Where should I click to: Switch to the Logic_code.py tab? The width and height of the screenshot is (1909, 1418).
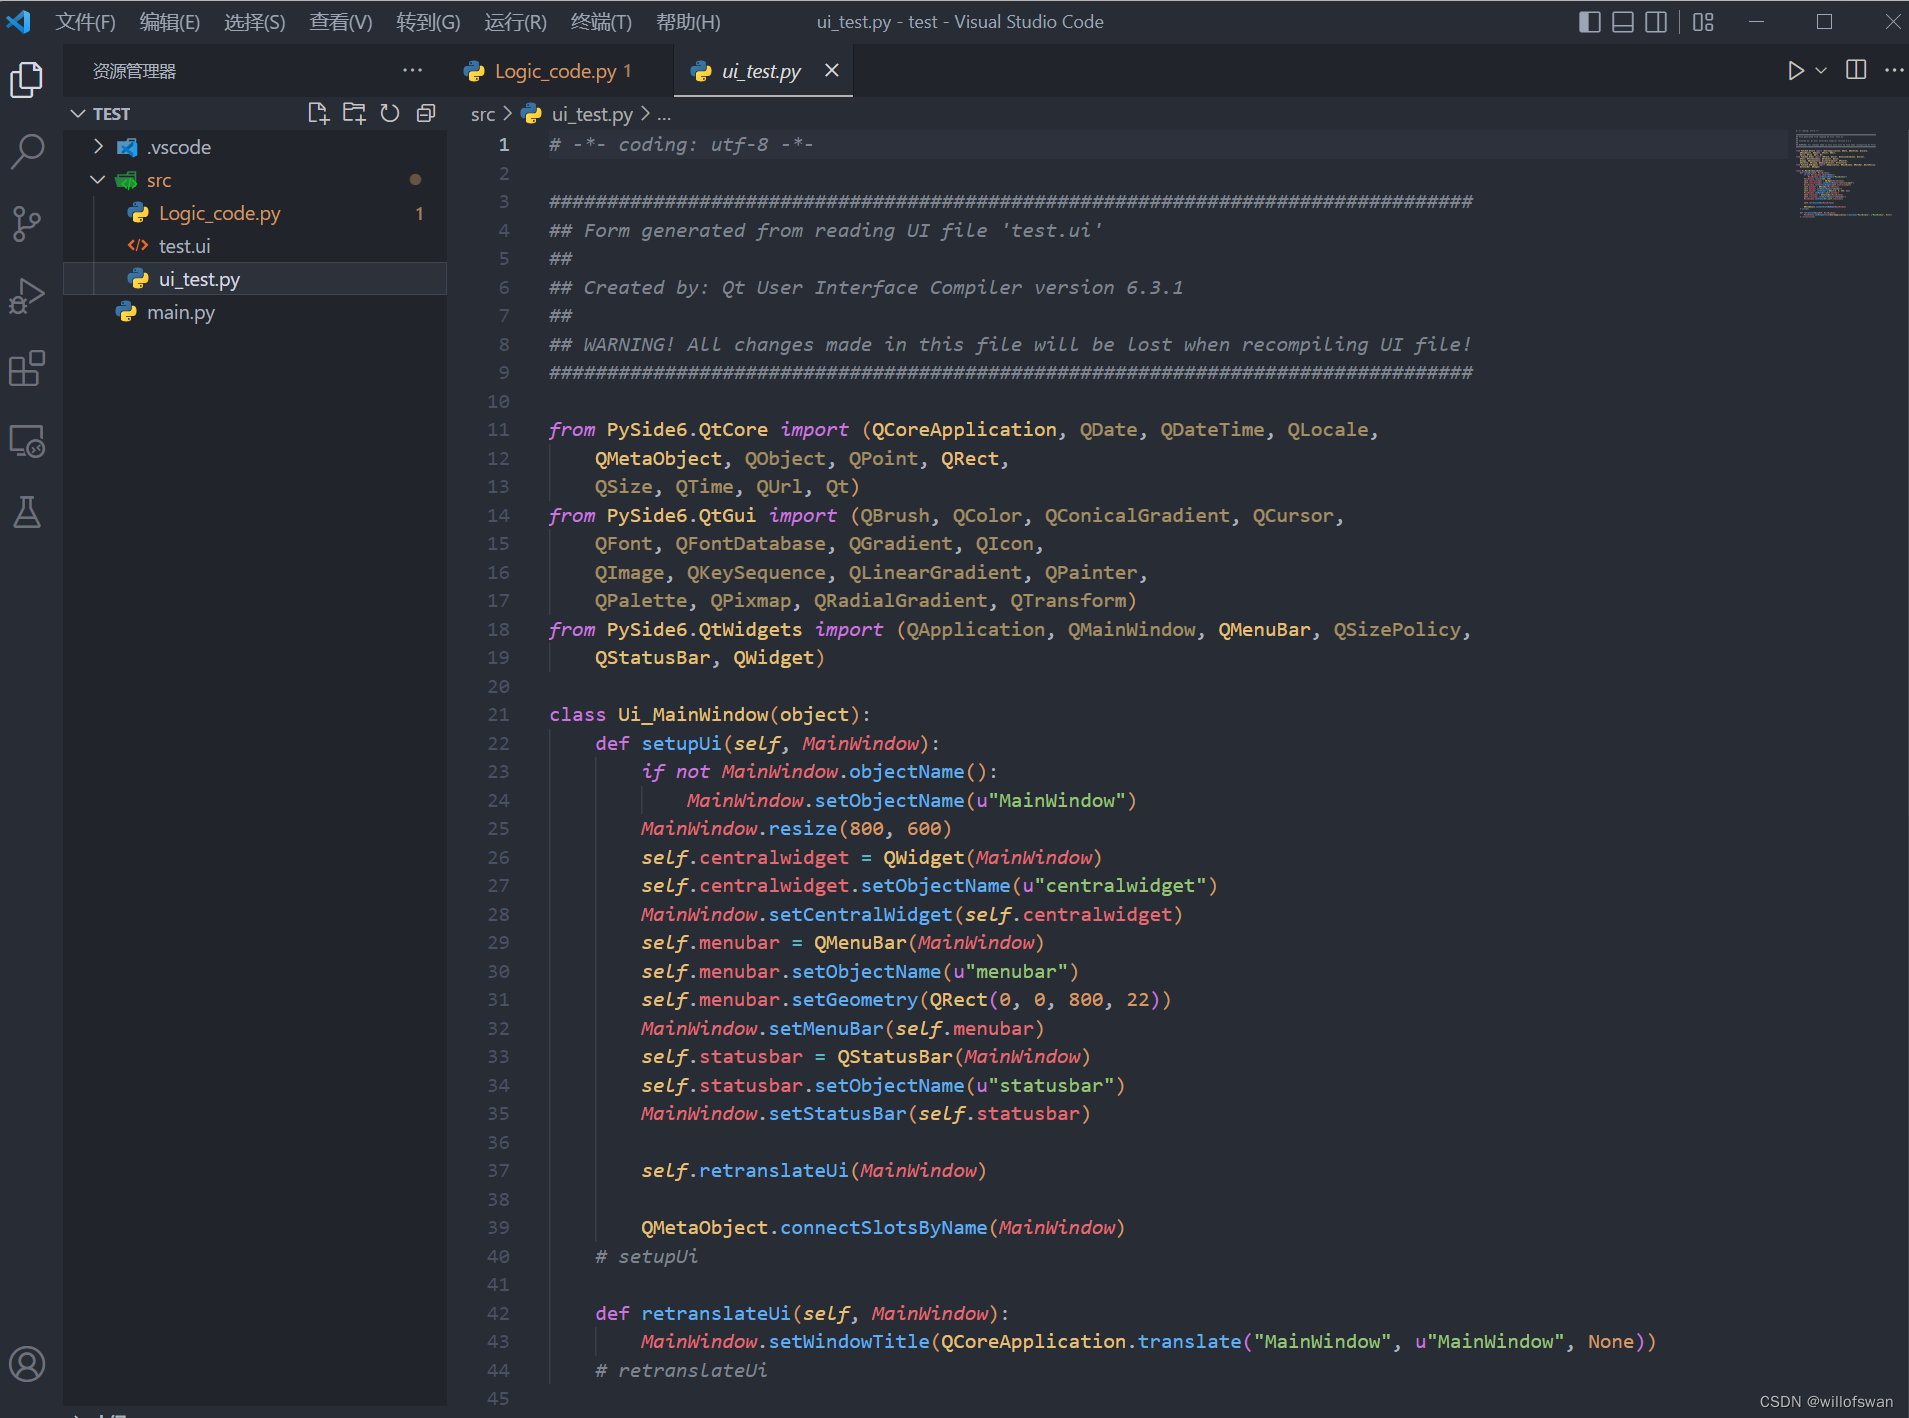click(560, 71)
